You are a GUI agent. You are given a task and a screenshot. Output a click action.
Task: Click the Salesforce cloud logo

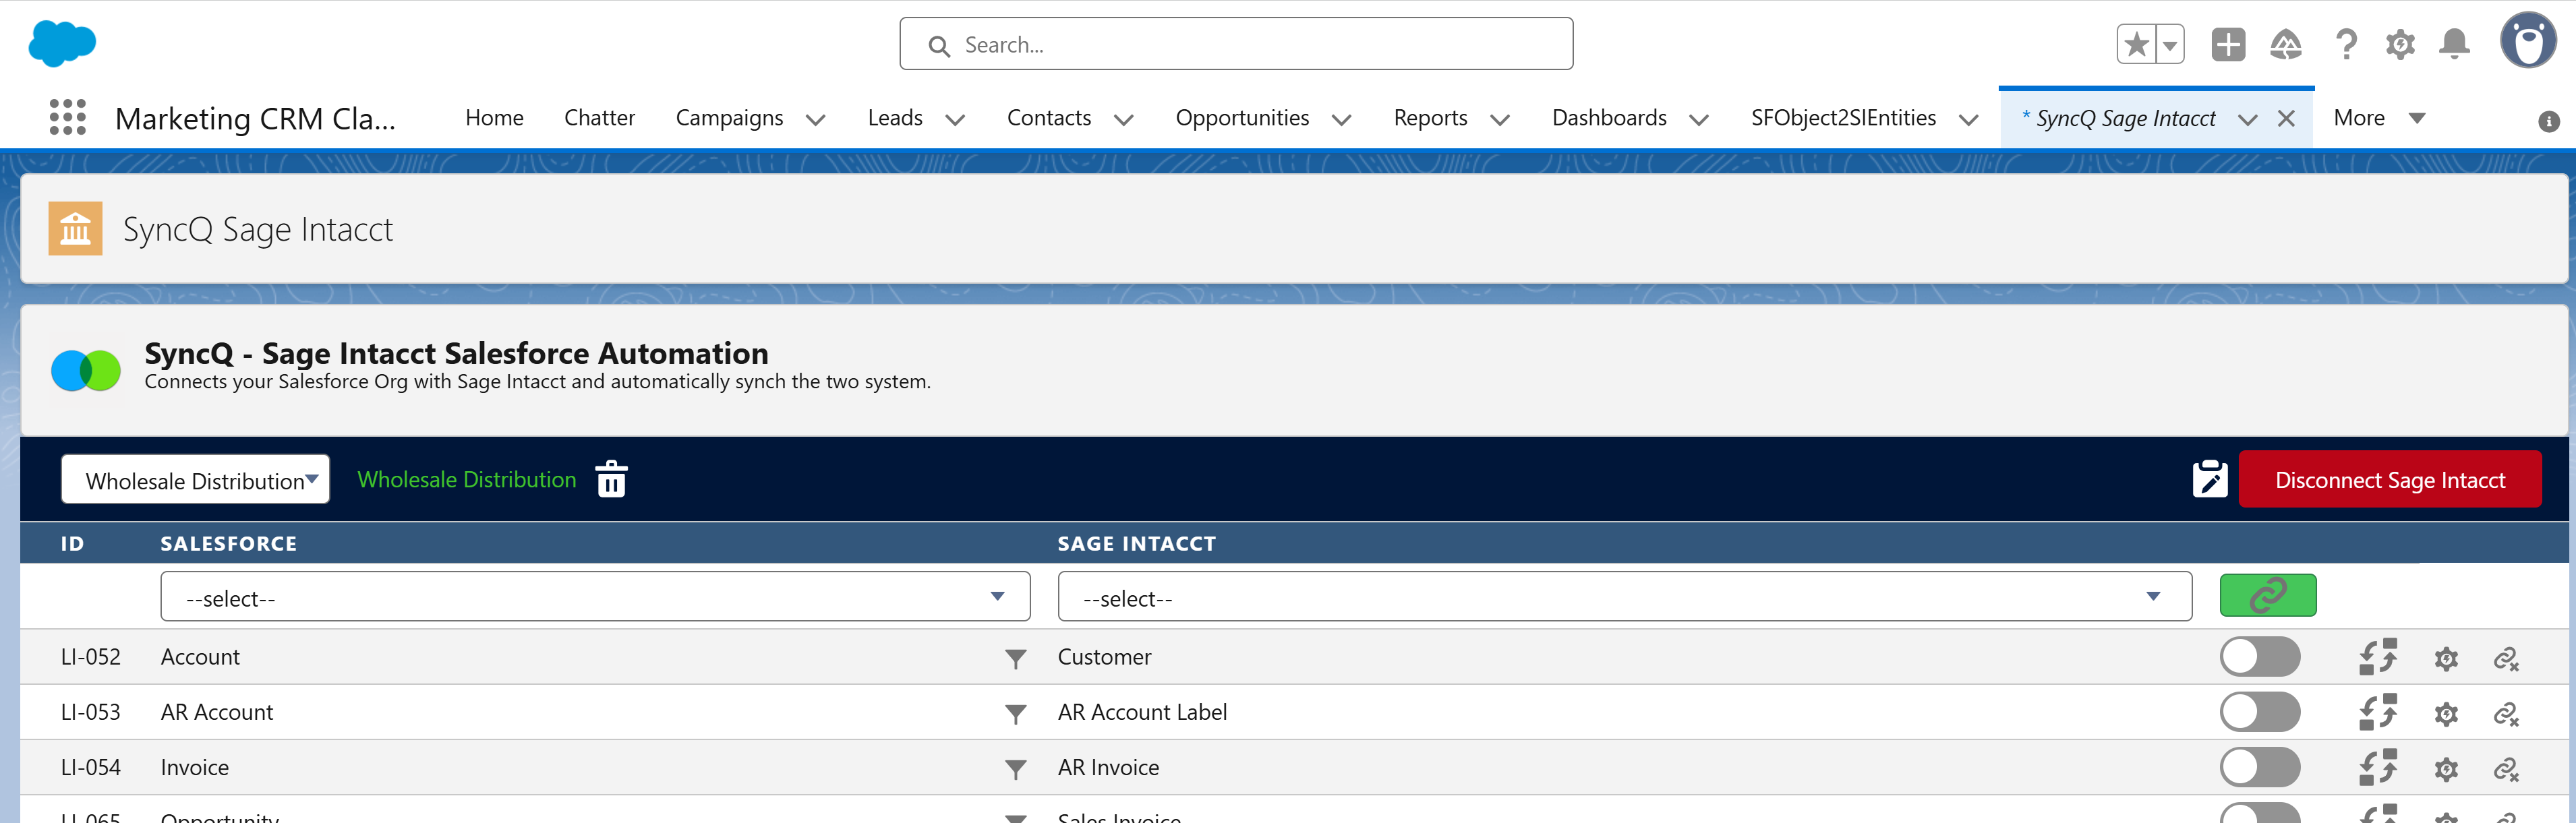click(62, 44)
